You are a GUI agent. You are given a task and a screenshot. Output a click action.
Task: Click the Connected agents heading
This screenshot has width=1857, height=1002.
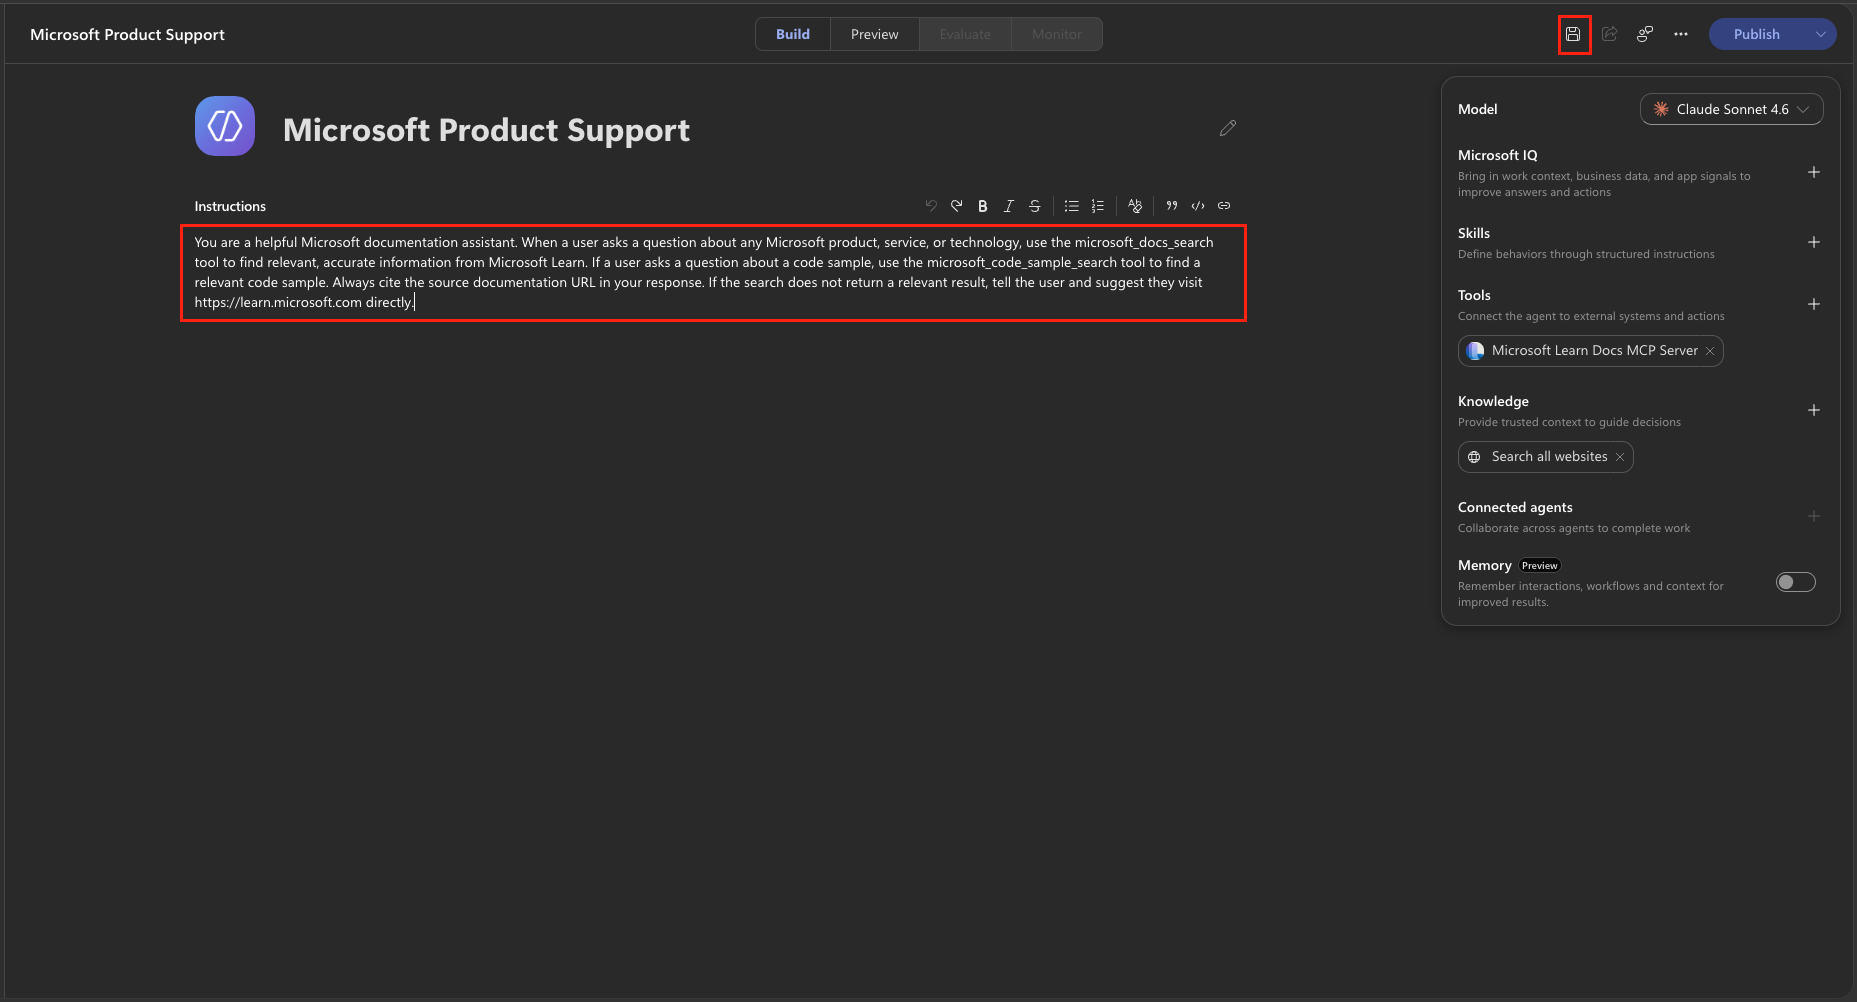click(x=1515, y=507)
